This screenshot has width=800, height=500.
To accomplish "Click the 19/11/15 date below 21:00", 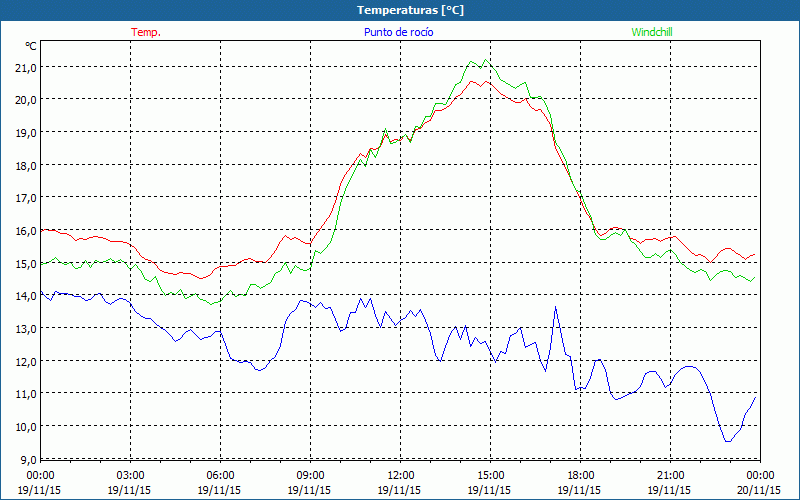I will pyautogui.click(x=669, y=490).
